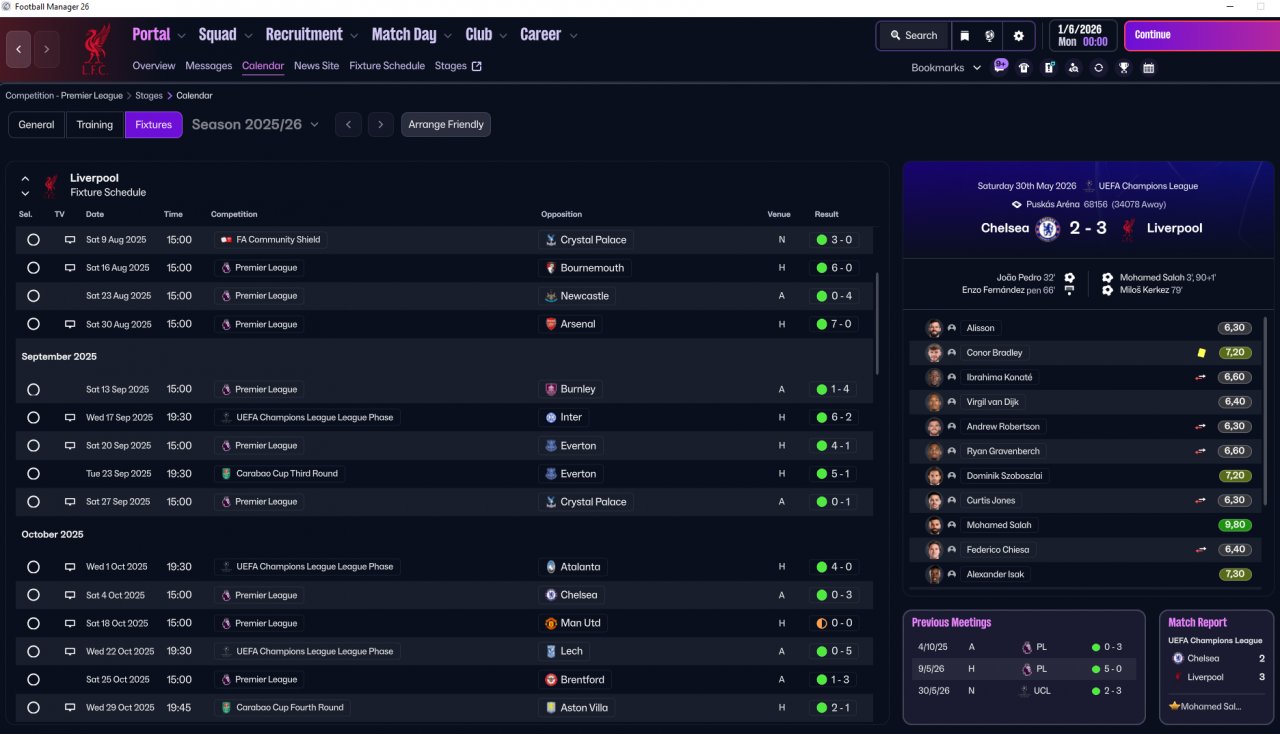Click the scouting person-search shortcut icon
The height and width of the screenshot is (734, 1280).
[1074, 68]
